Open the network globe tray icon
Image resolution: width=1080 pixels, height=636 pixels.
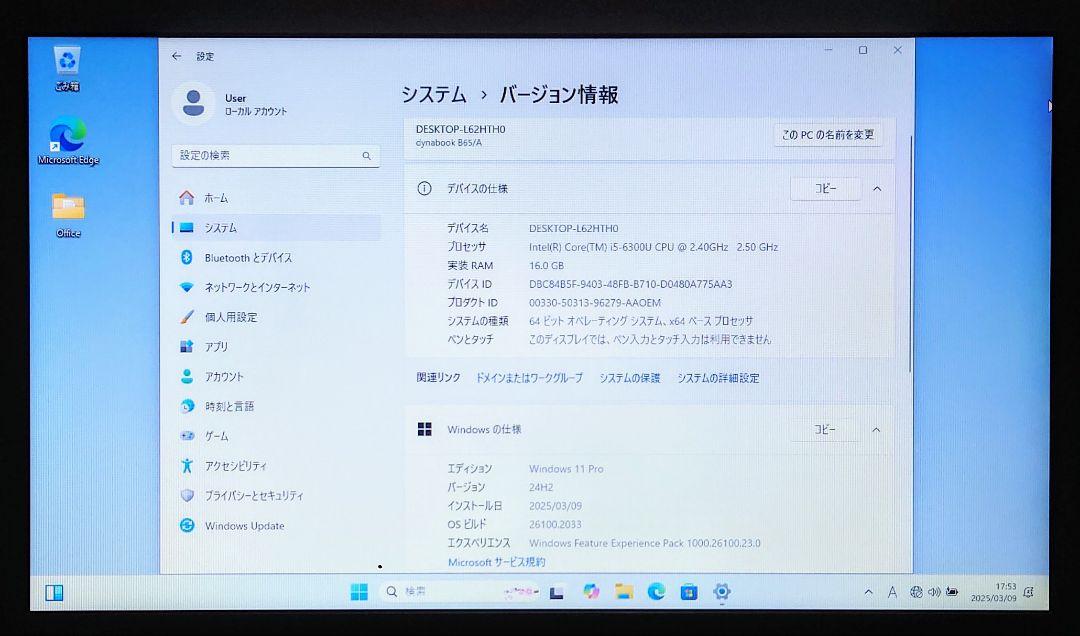click(x=916, y=592)
